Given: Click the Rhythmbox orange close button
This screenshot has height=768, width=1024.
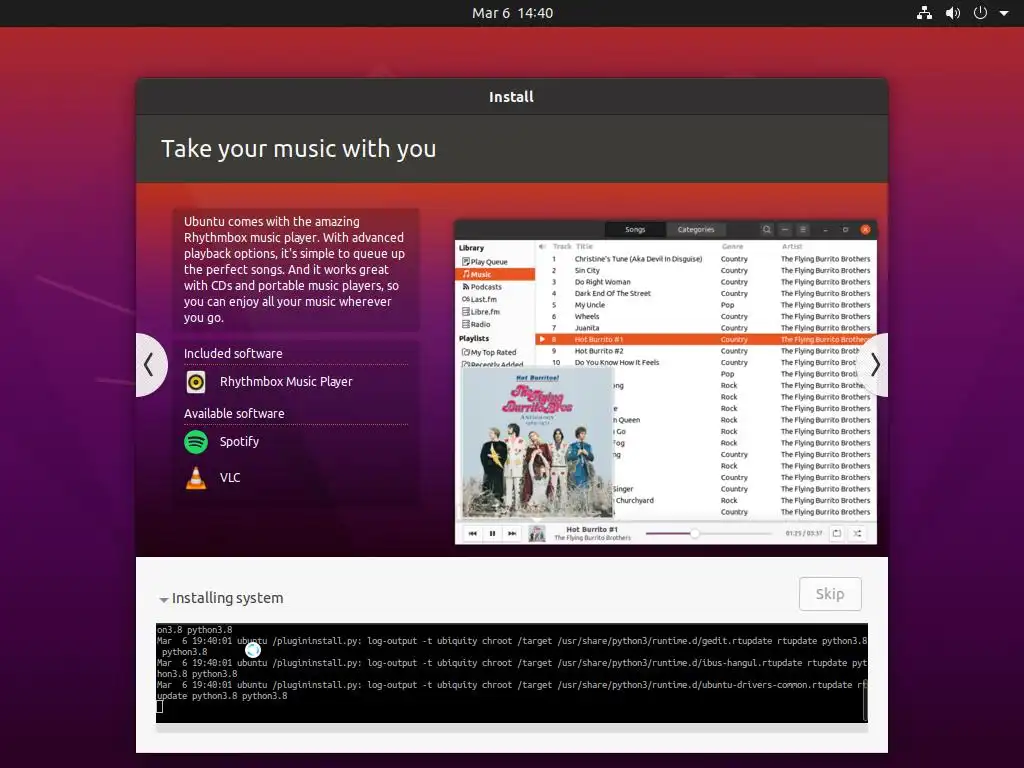Looking at the screenshot, I should point(865,229).
